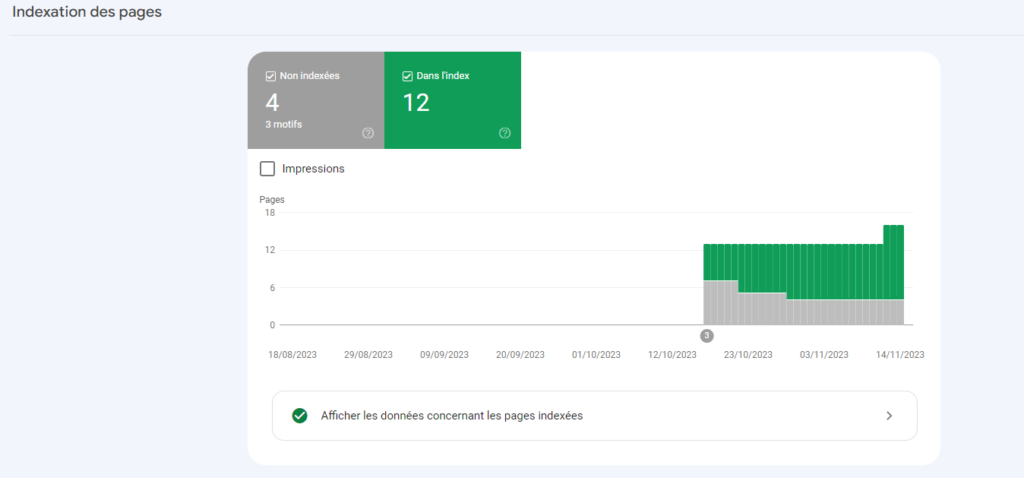
Task: Click the tallest green bar at chart's right end
Action: (893, 260)
